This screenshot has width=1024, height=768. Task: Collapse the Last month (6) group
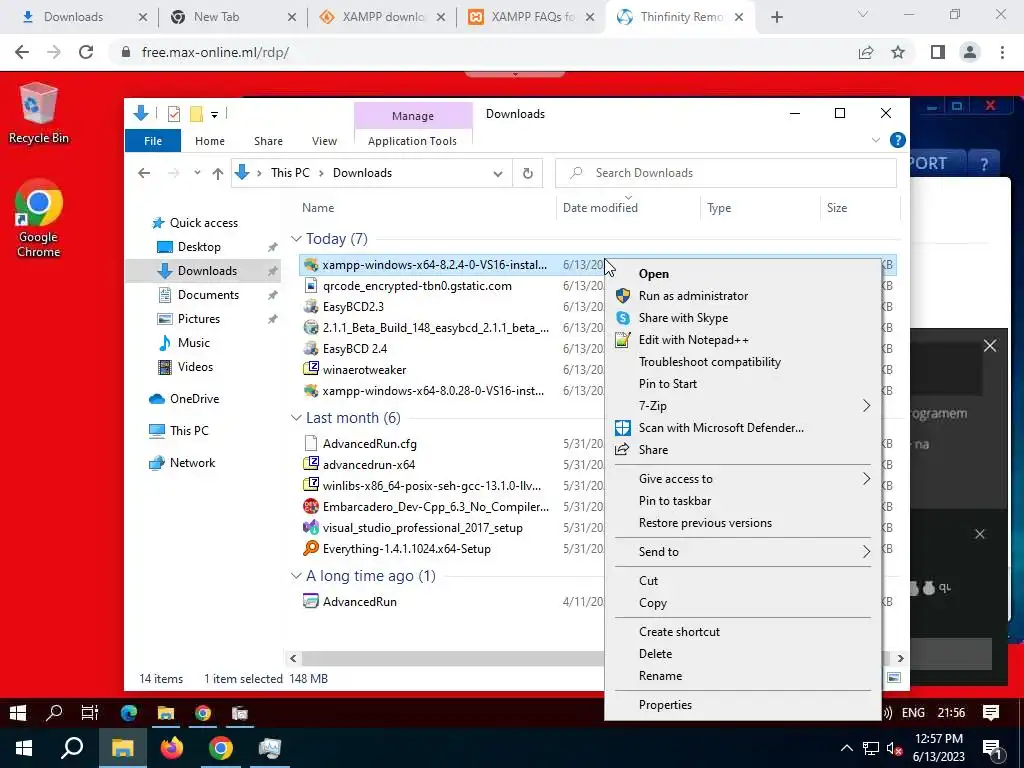[296, 418]
